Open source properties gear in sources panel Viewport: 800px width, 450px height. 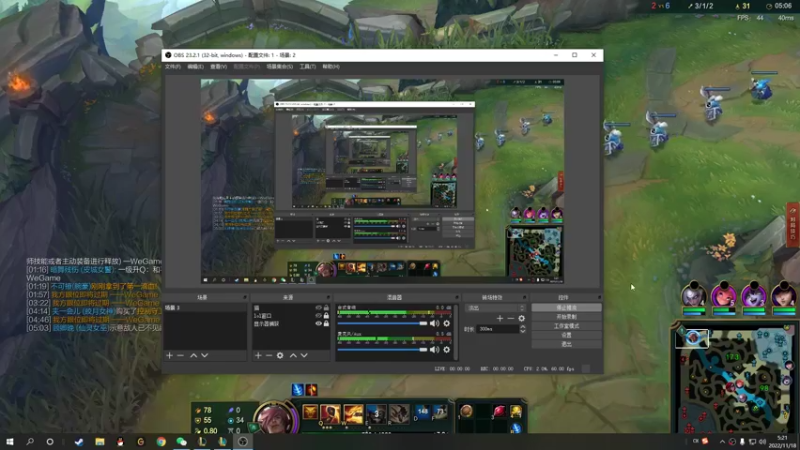(280, 355)
